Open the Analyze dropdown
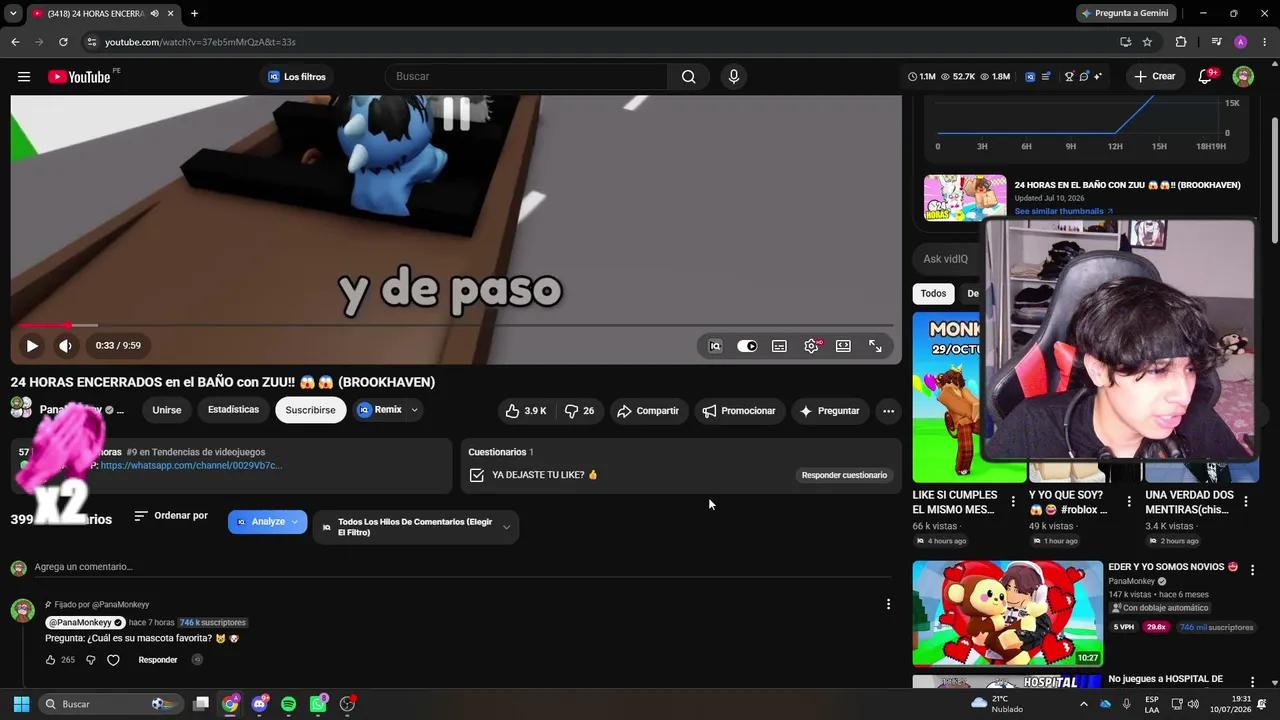This screenshot has width=1280, height=720. [x=267, y=522]
